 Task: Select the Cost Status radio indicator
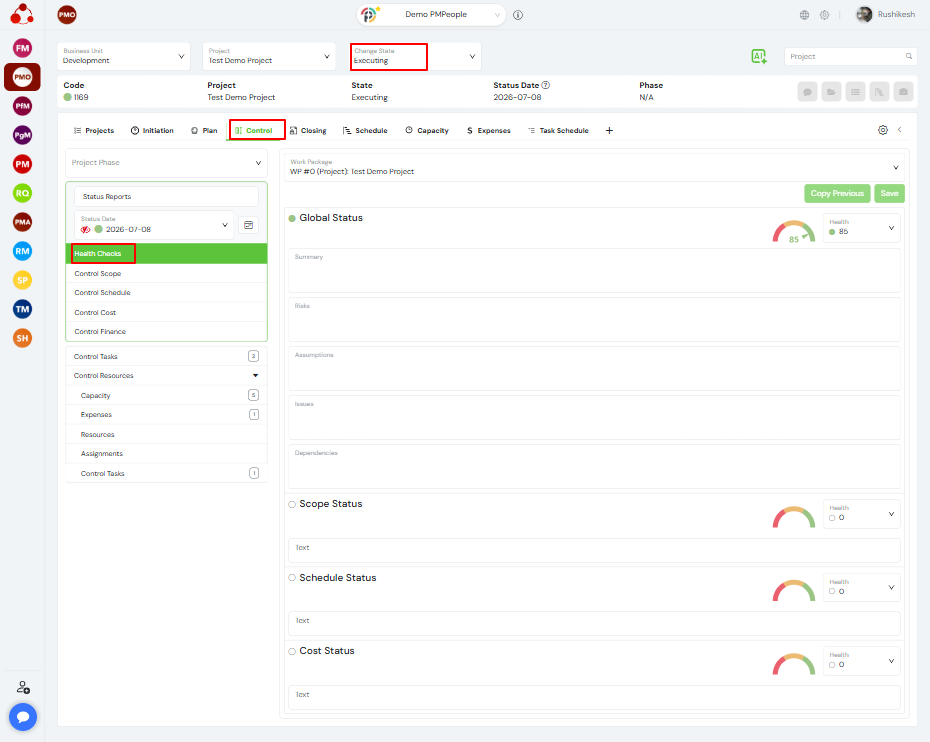[x=292, y=651]
